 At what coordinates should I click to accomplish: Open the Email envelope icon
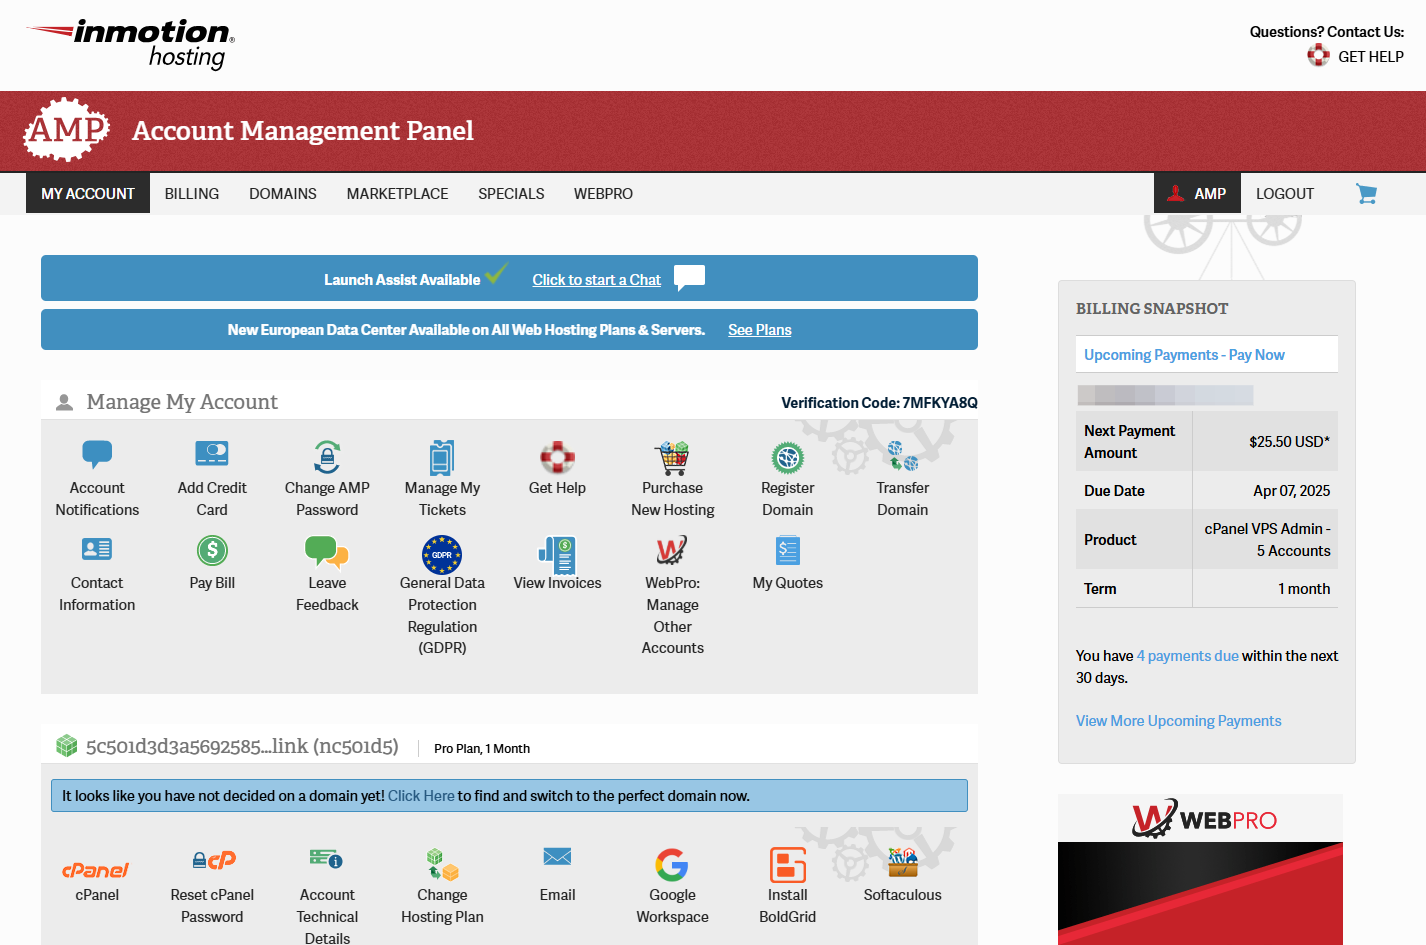coord(557,856)
